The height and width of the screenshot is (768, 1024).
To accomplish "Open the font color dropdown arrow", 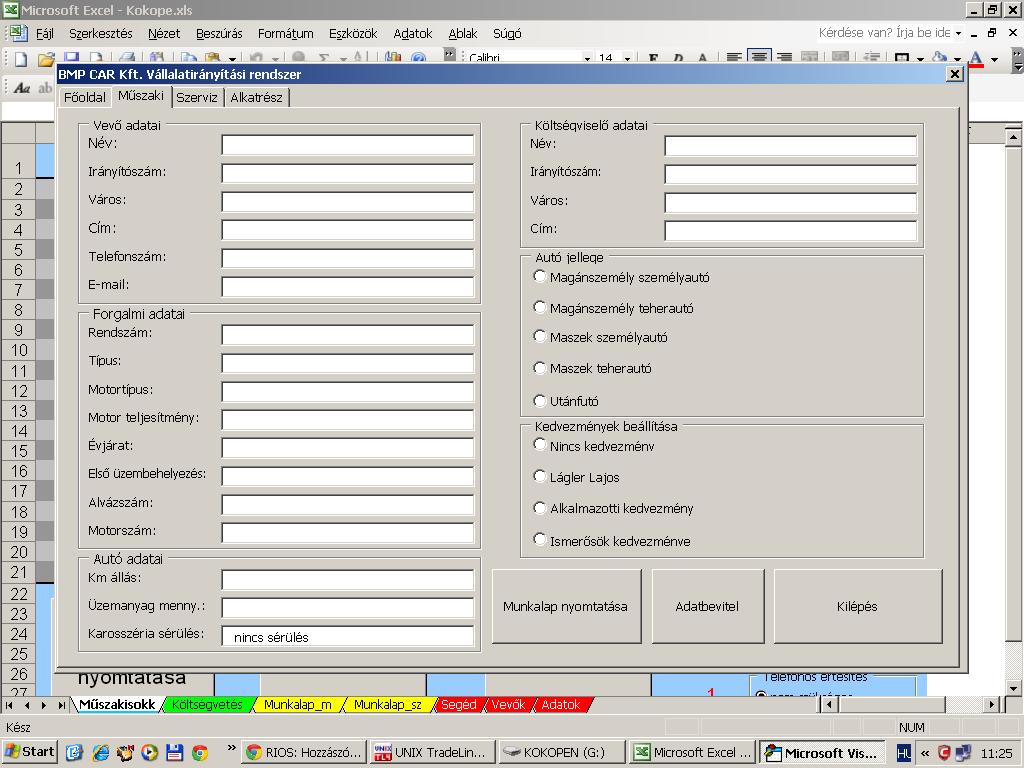I will (994, 59).
